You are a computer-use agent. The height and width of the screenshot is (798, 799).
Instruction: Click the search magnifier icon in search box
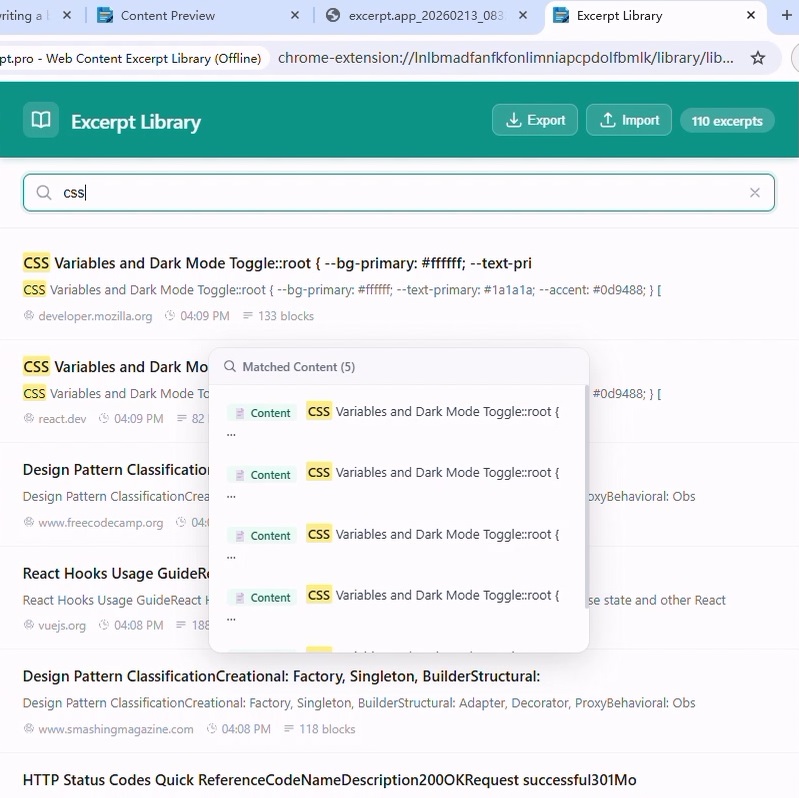(x=44, y=193)
